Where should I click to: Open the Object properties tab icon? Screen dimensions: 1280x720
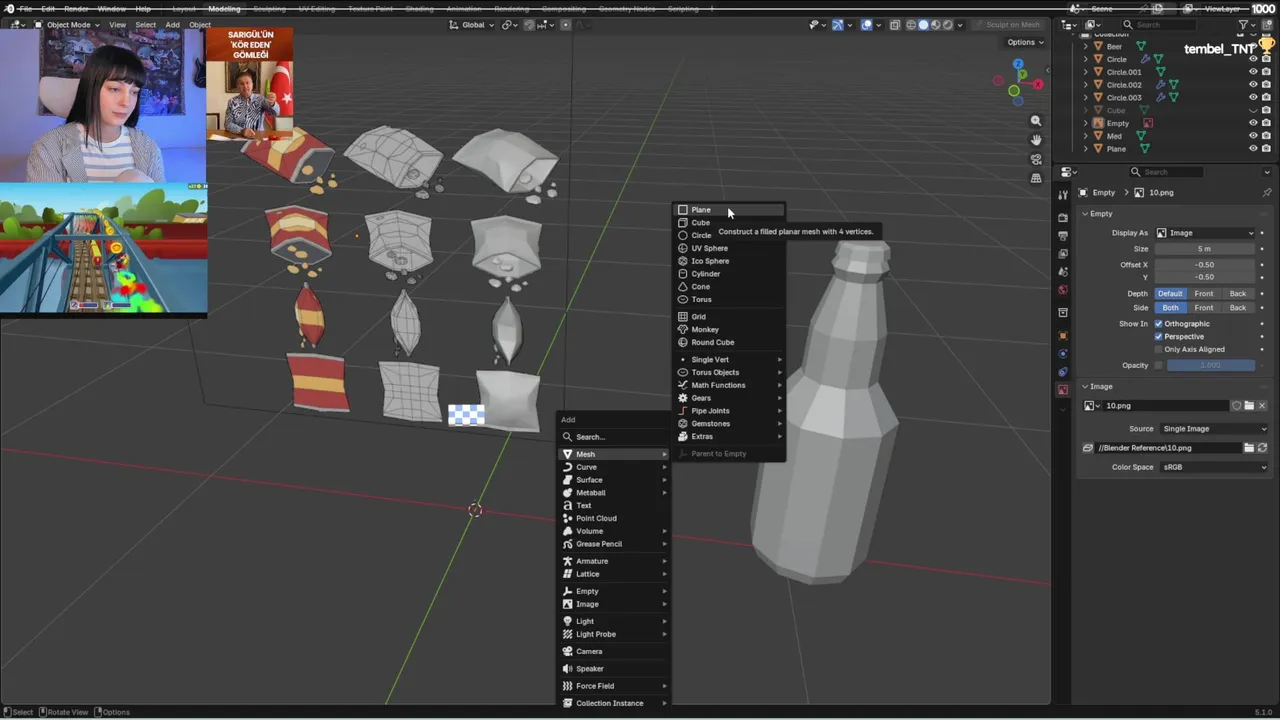coord(1063,335)
